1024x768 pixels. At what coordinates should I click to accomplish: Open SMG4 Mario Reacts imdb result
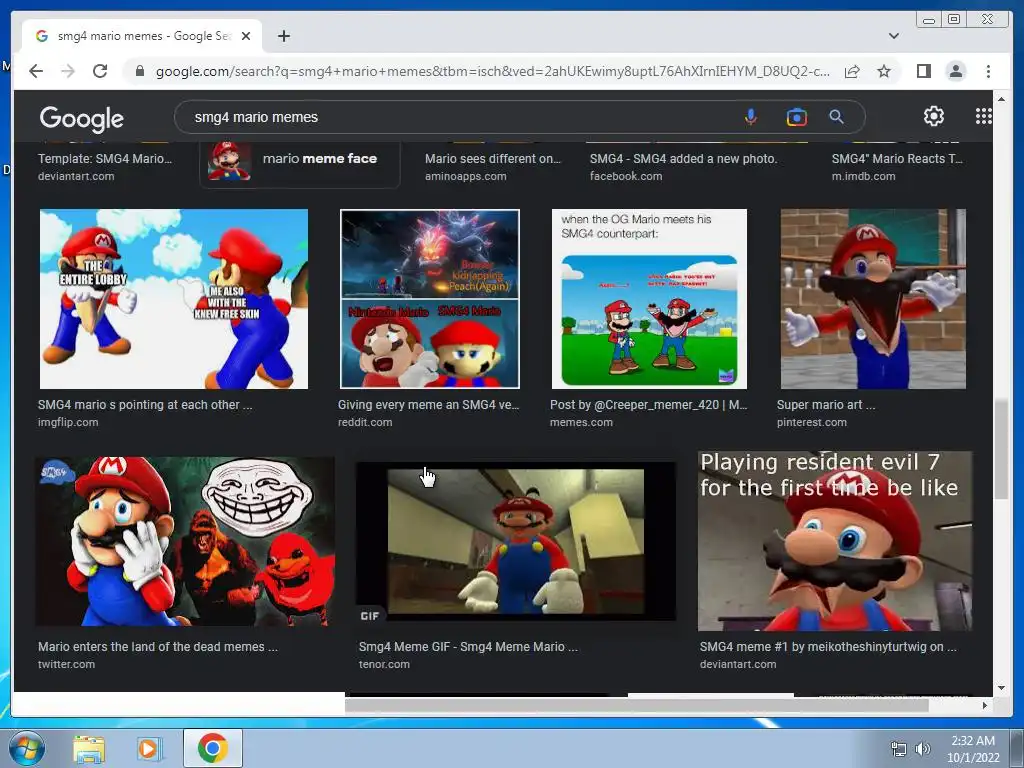pyautogui.click(x=897, y=166)
